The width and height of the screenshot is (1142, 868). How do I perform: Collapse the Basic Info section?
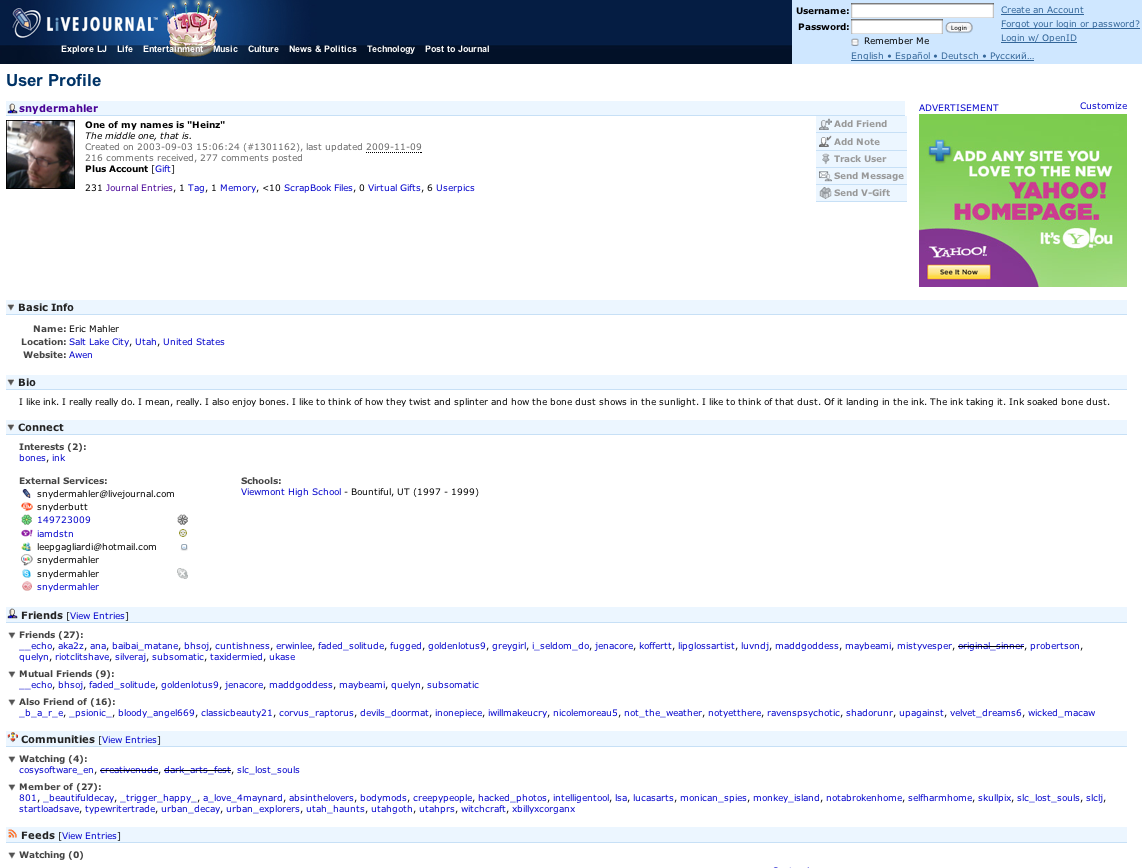pyautogui.click(x=11, y=307)
